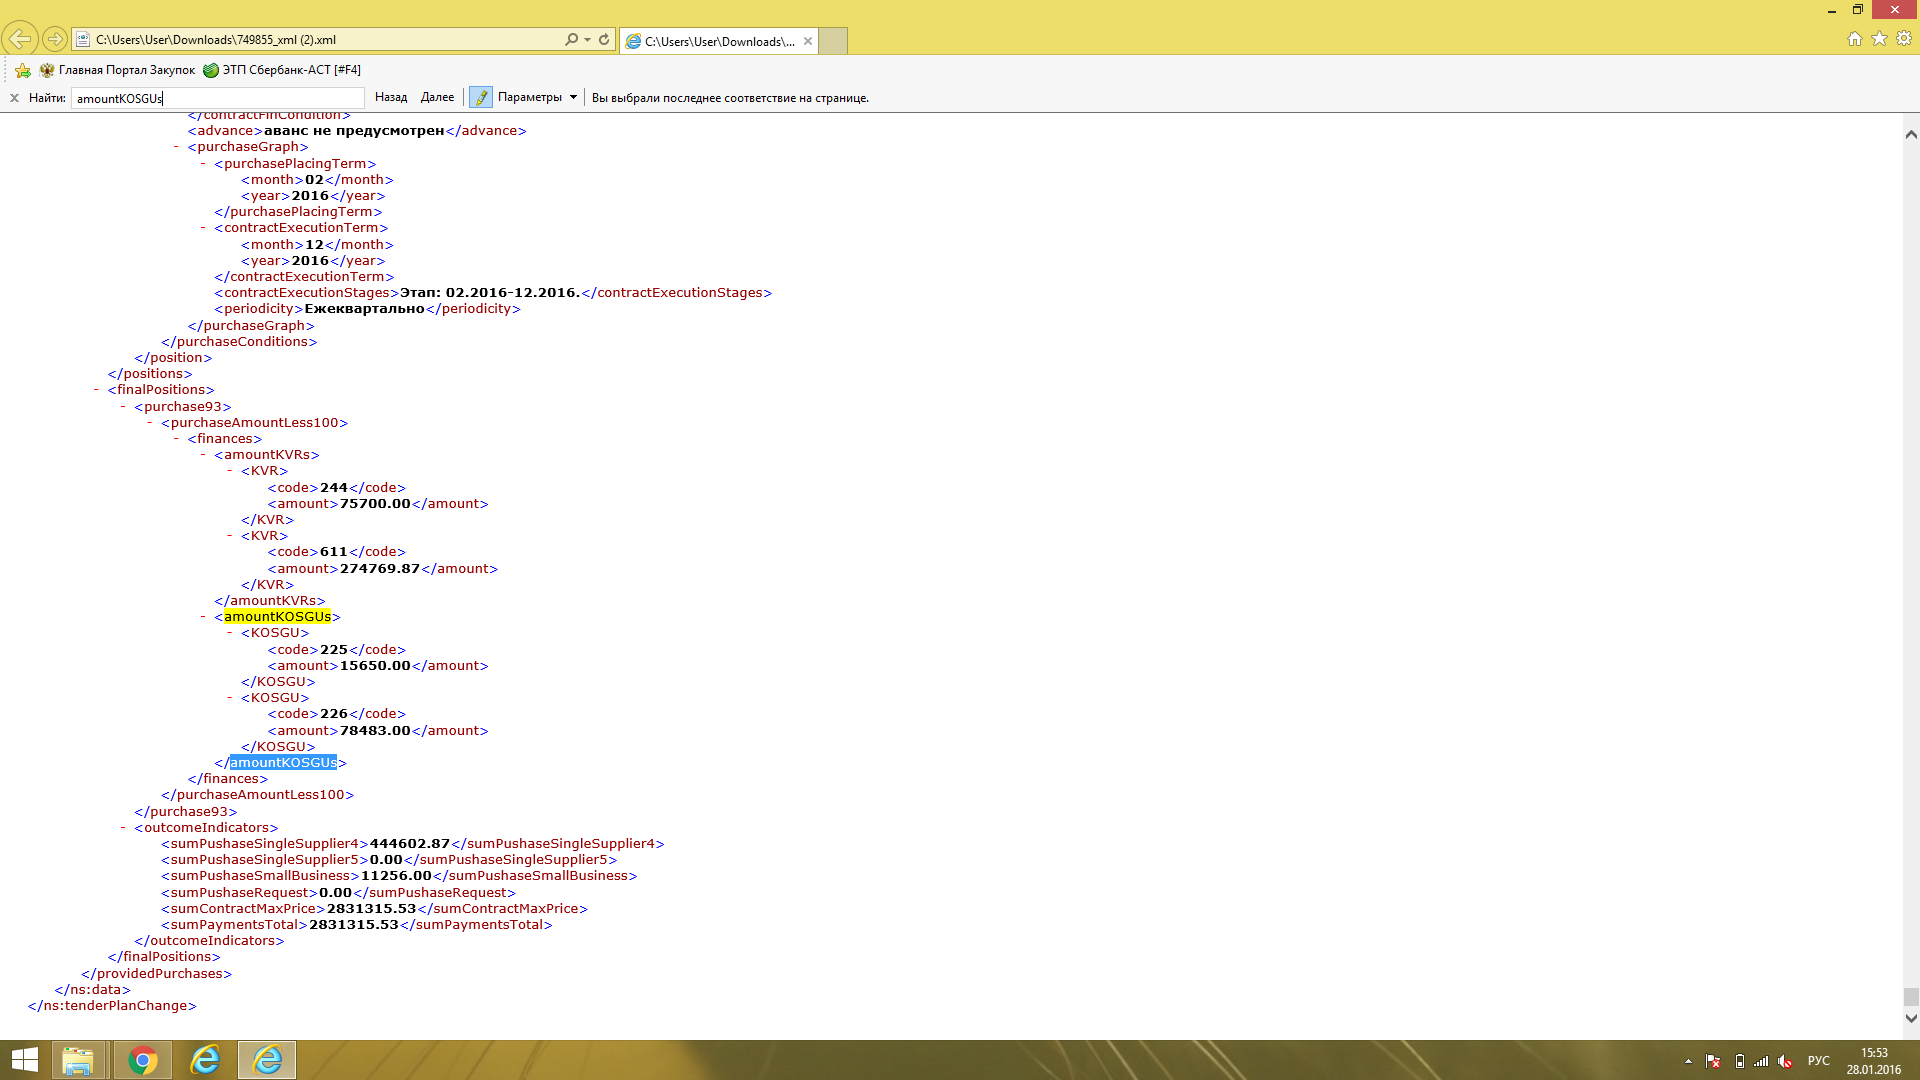Open the Action Center flag icon in tray
Screen dimensions: 1920x1080
1713,1061
